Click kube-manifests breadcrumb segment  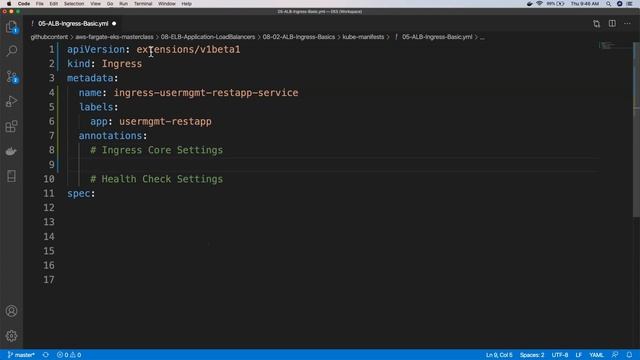(363, 37)
